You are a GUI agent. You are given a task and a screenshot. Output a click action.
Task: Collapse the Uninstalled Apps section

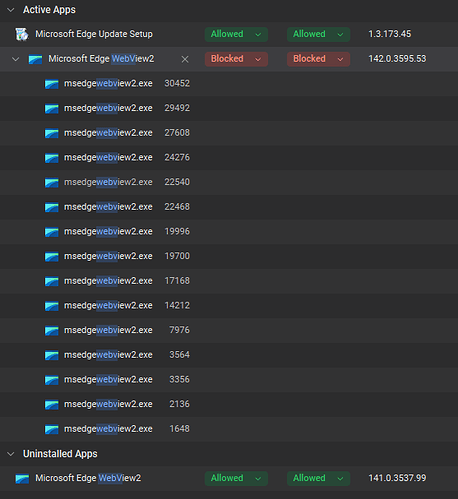(x=11, y=454)
